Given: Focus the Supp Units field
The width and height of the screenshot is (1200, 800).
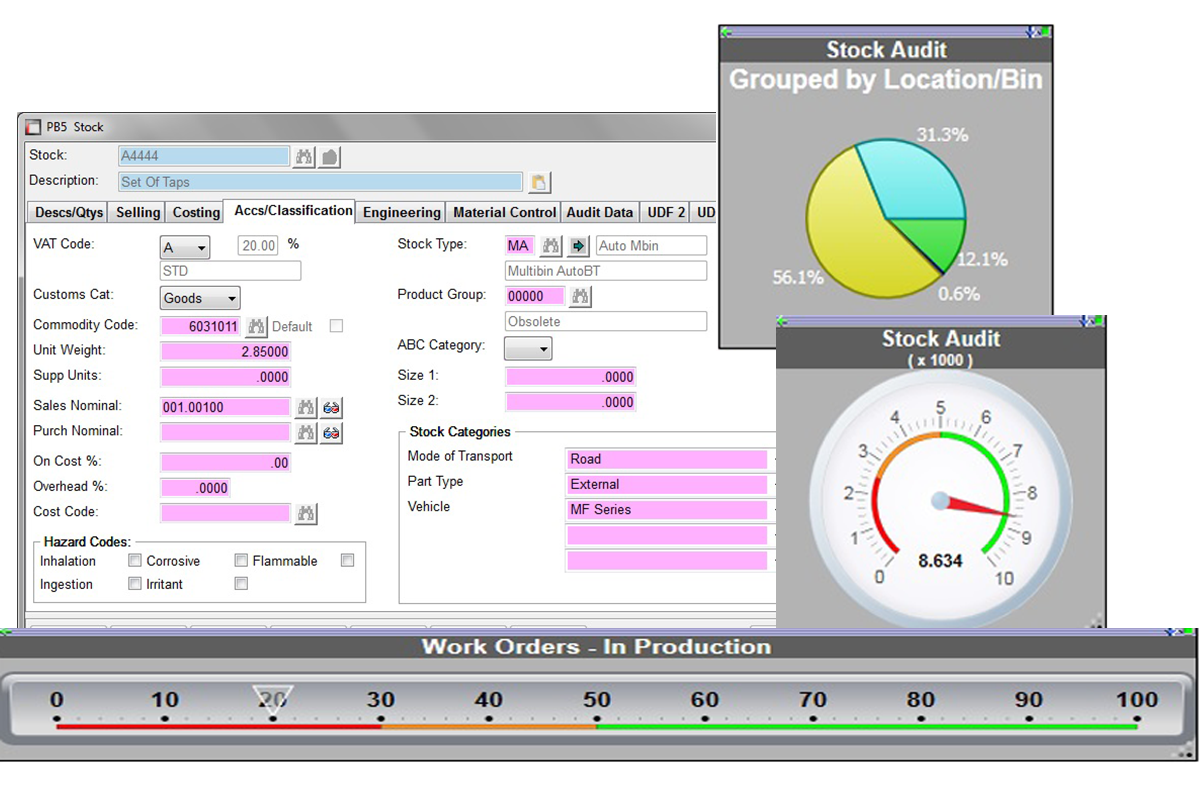Looking at the screenshot, I should [226, 377].
